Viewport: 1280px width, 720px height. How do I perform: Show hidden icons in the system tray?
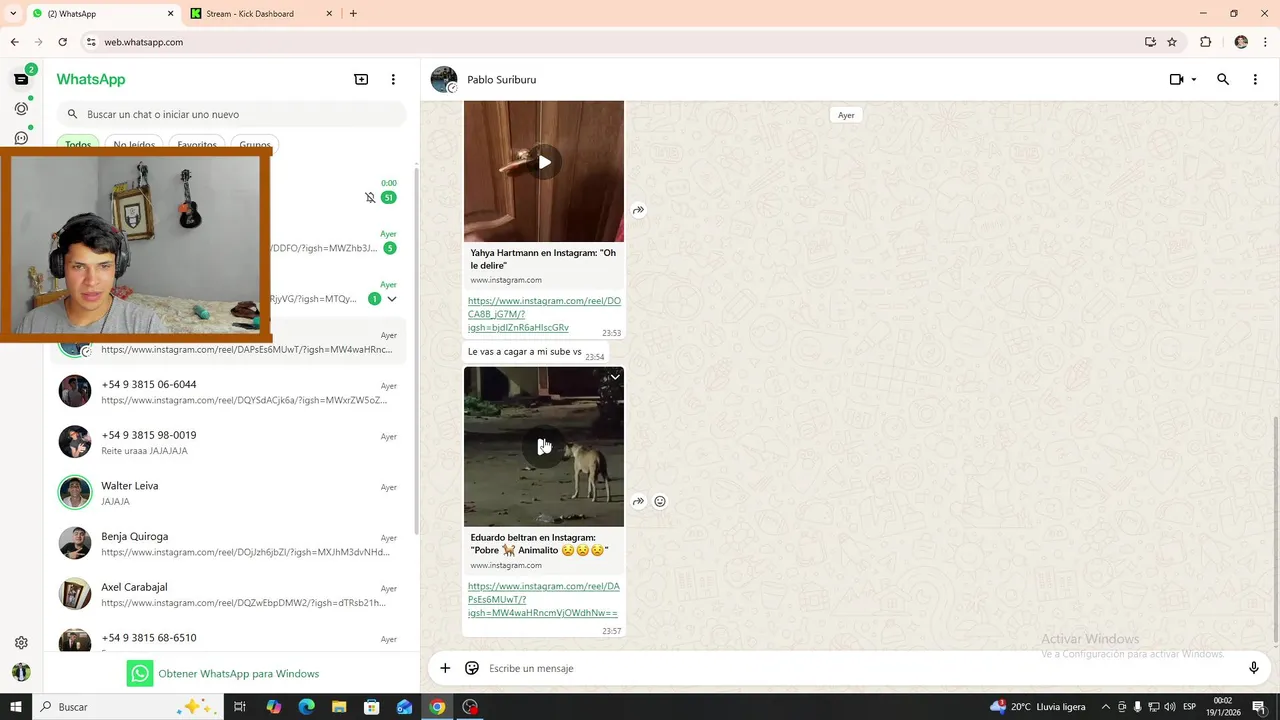1105,707
